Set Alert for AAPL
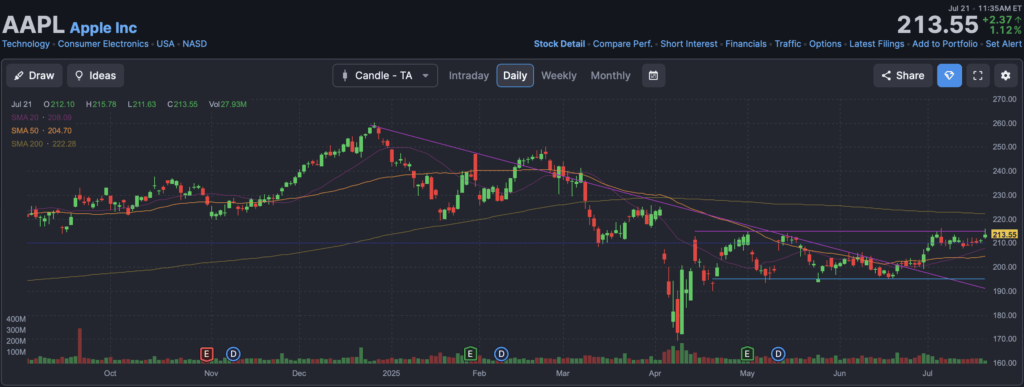This screenshot has width=1024, height=387. pyautogui.click(x=1003, y=44)
